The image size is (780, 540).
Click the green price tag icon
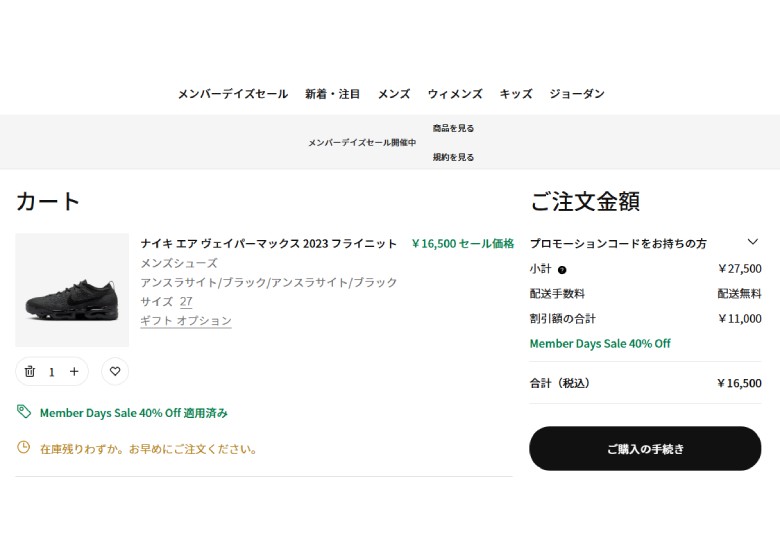(x=24, y=411)
